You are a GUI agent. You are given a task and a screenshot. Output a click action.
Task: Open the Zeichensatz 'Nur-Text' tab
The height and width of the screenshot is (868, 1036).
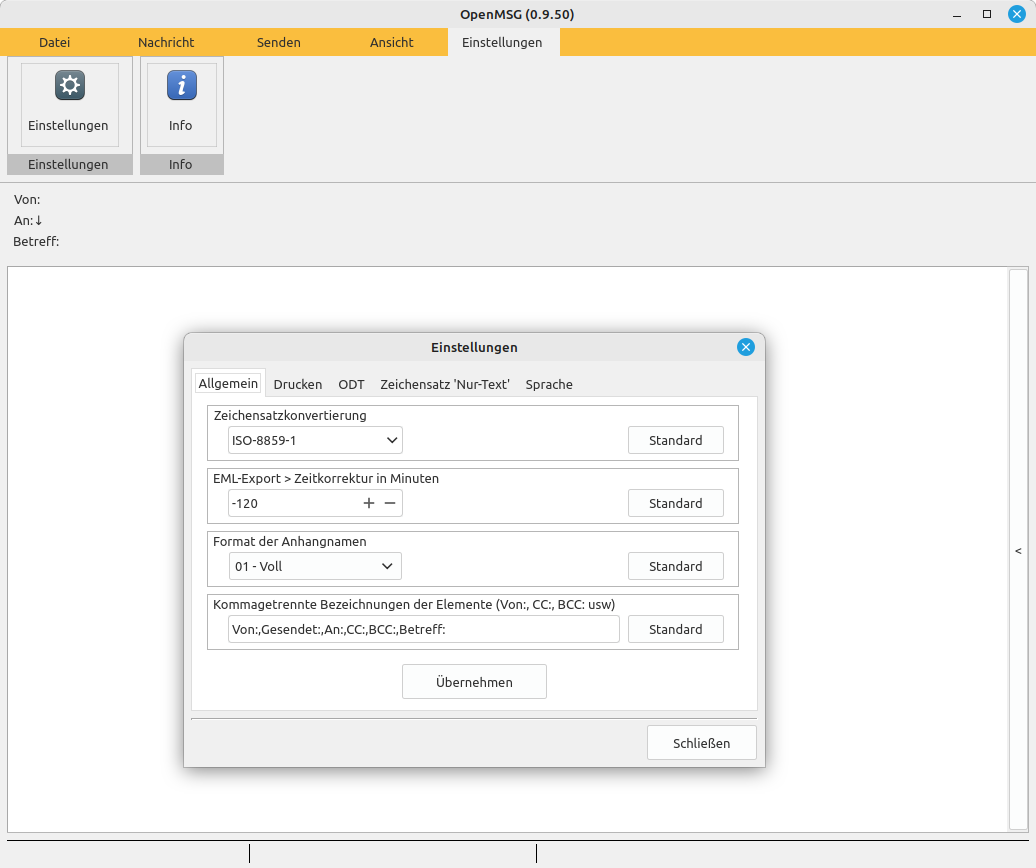click(x=445, y=384)
